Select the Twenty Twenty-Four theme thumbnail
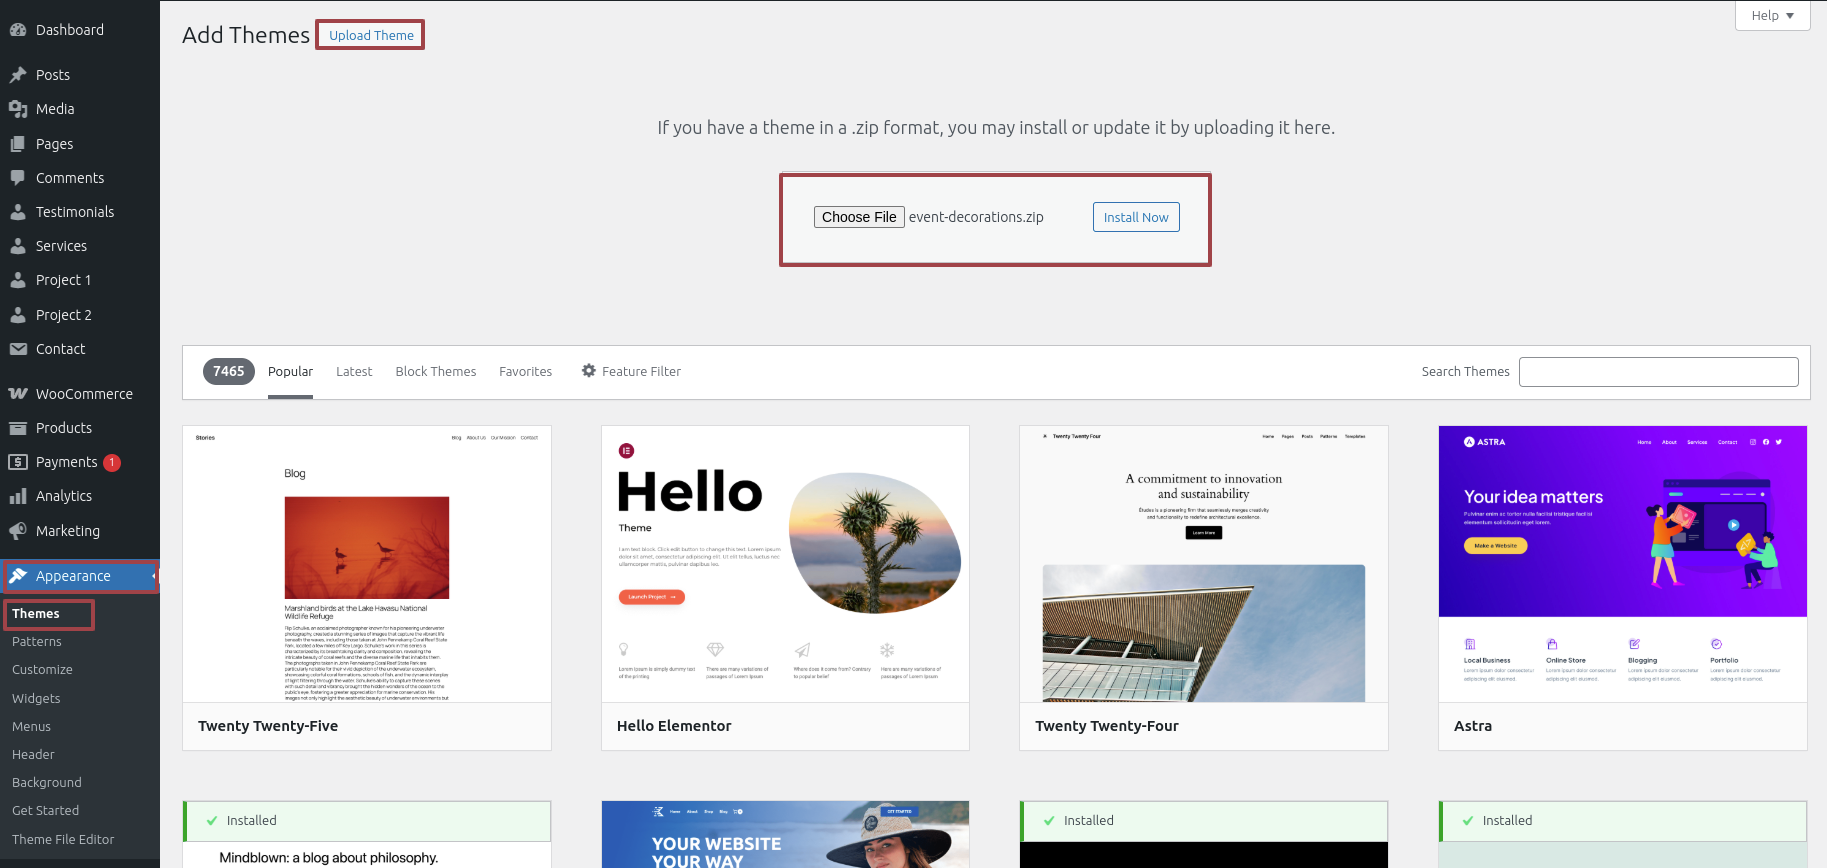This screenshot has width=1827, height=868. 1204,564
